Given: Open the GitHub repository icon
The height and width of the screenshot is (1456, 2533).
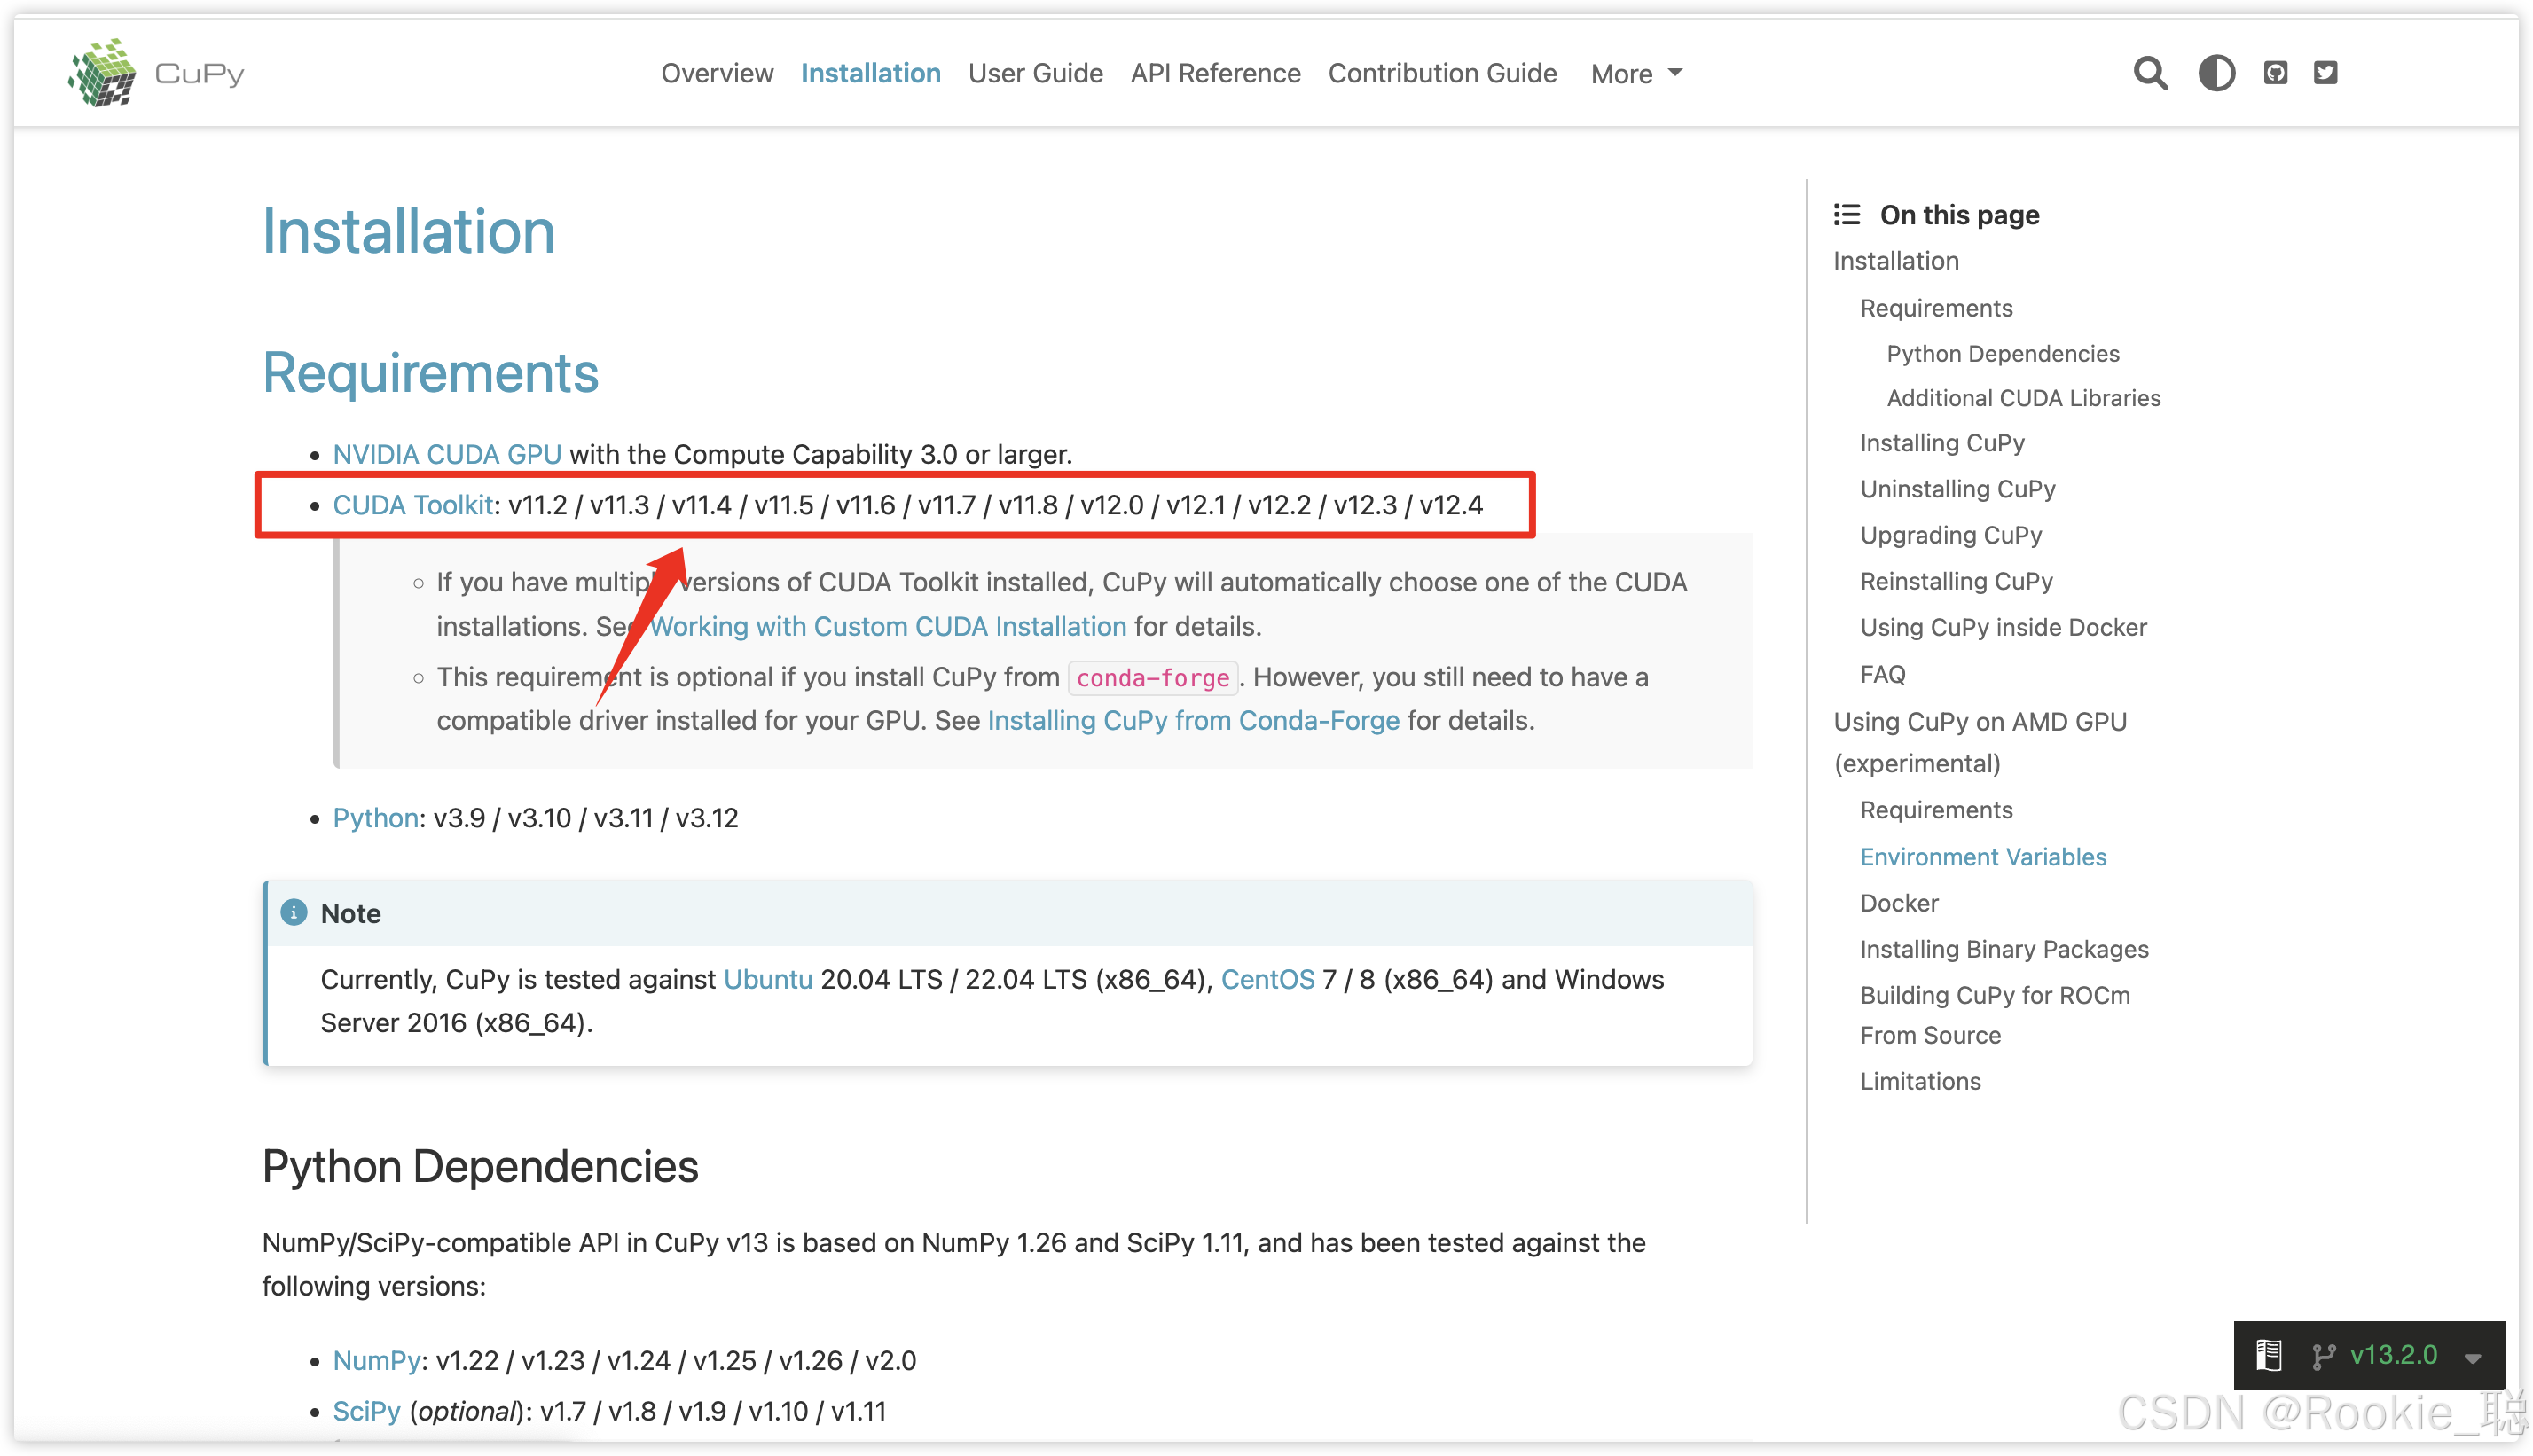Looking at the screenshot, I should pyautogui.click(x=2275, y=73).
